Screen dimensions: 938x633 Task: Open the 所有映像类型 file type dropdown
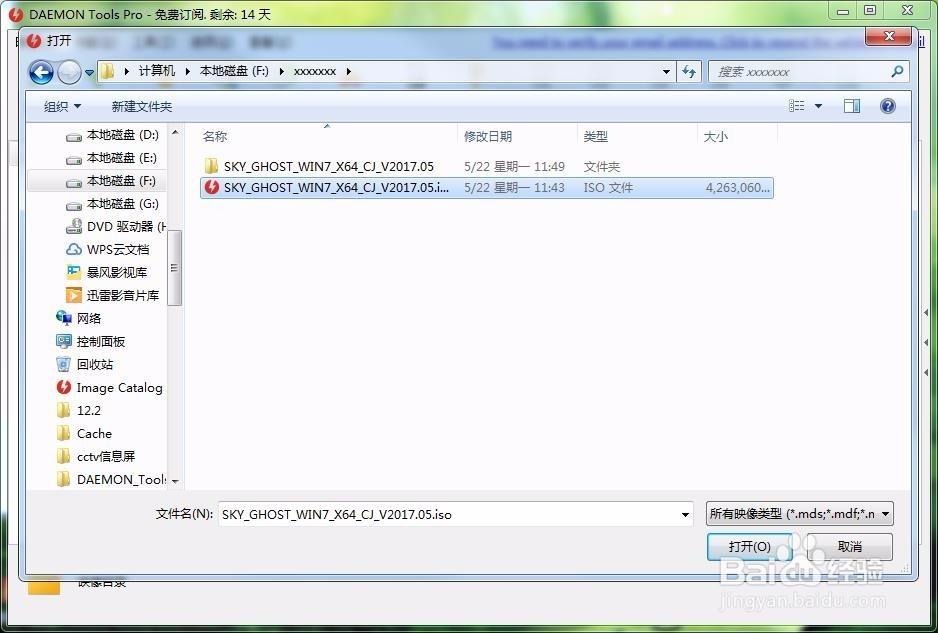(800, 514)
